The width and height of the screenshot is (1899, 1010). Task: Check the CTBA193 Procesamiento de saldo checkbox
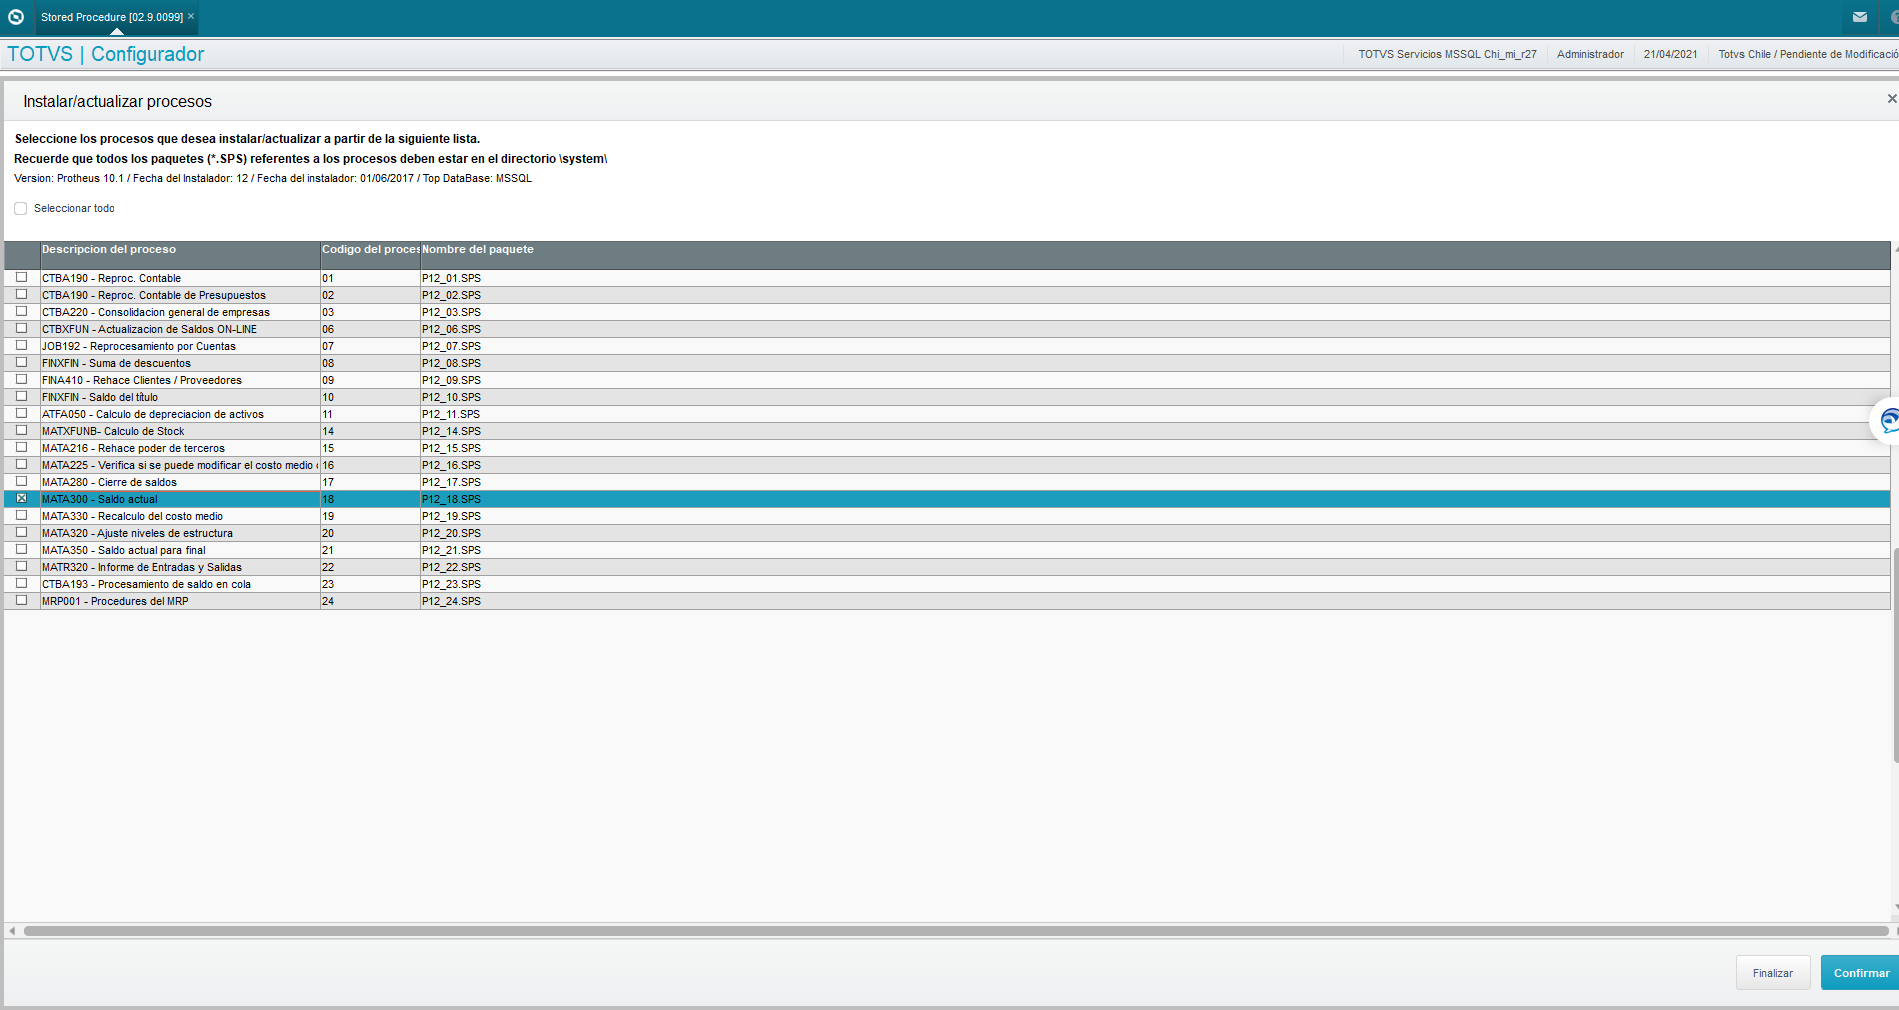click(x=21, y=583)
